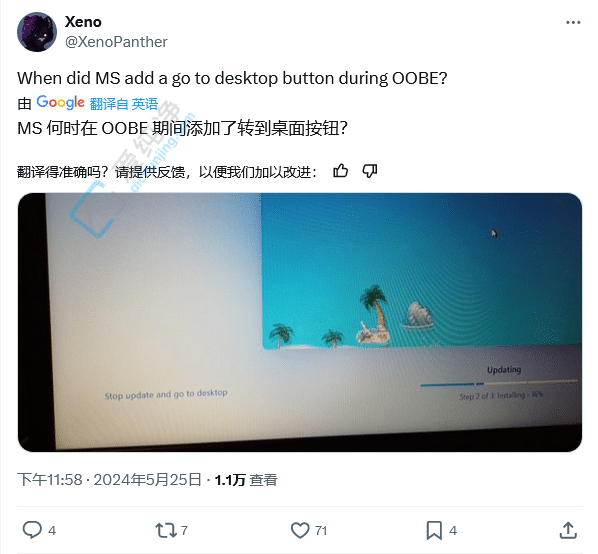Screen dimensions: 598x554
Task: Open the three-dot more options menu
Action: (x=573, y=23)
